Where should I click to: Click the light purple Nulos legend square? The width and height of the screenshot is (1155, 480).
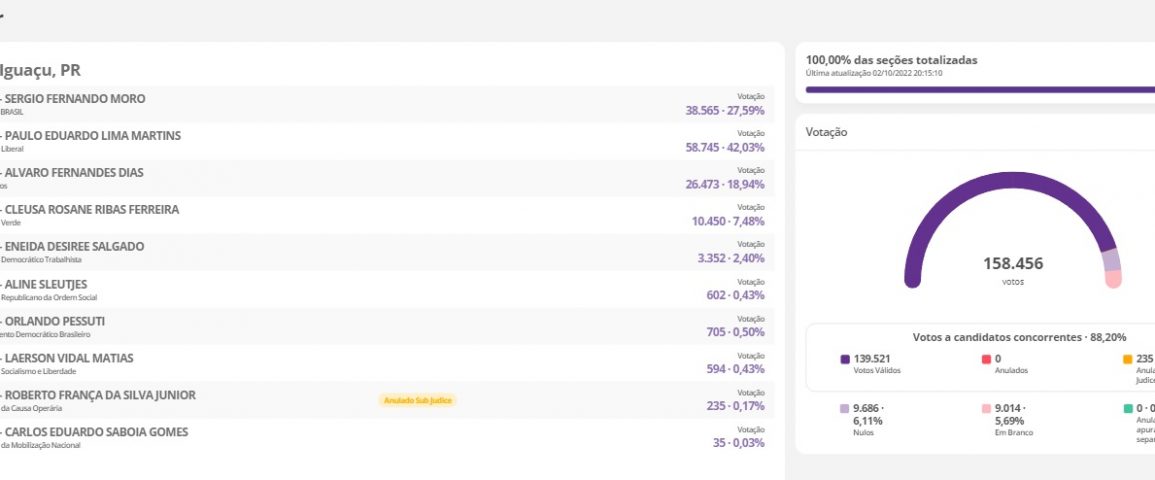click(x=845, y=409)
